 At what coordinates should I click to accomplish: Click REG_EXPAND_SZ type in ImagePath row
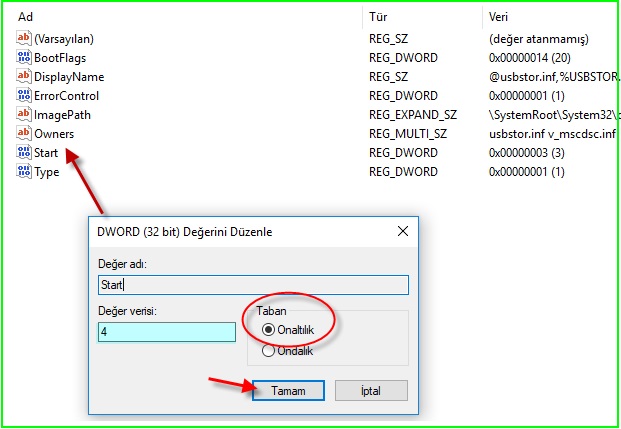[413, 115]
